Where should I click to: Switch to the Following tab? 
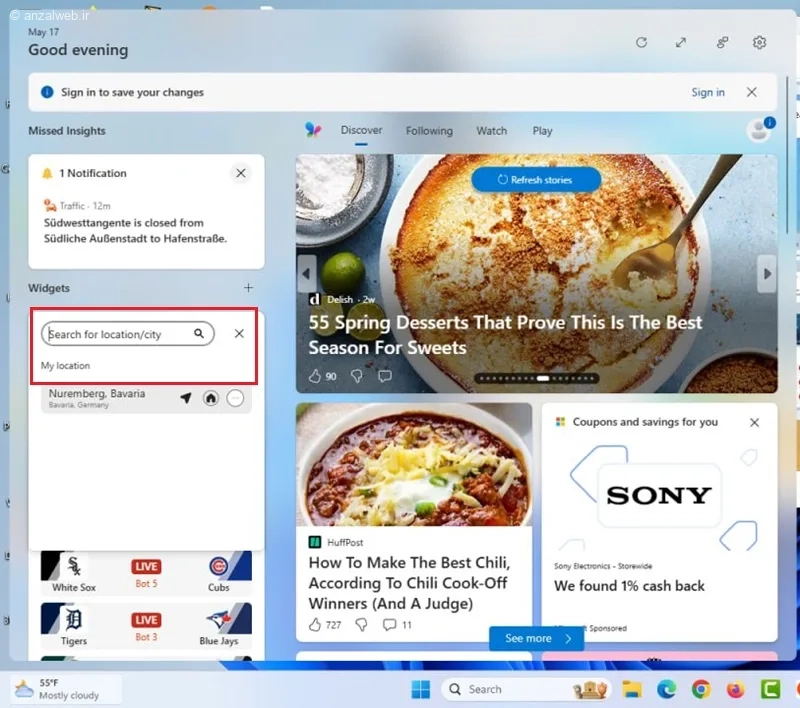click(x=429, y=131)
